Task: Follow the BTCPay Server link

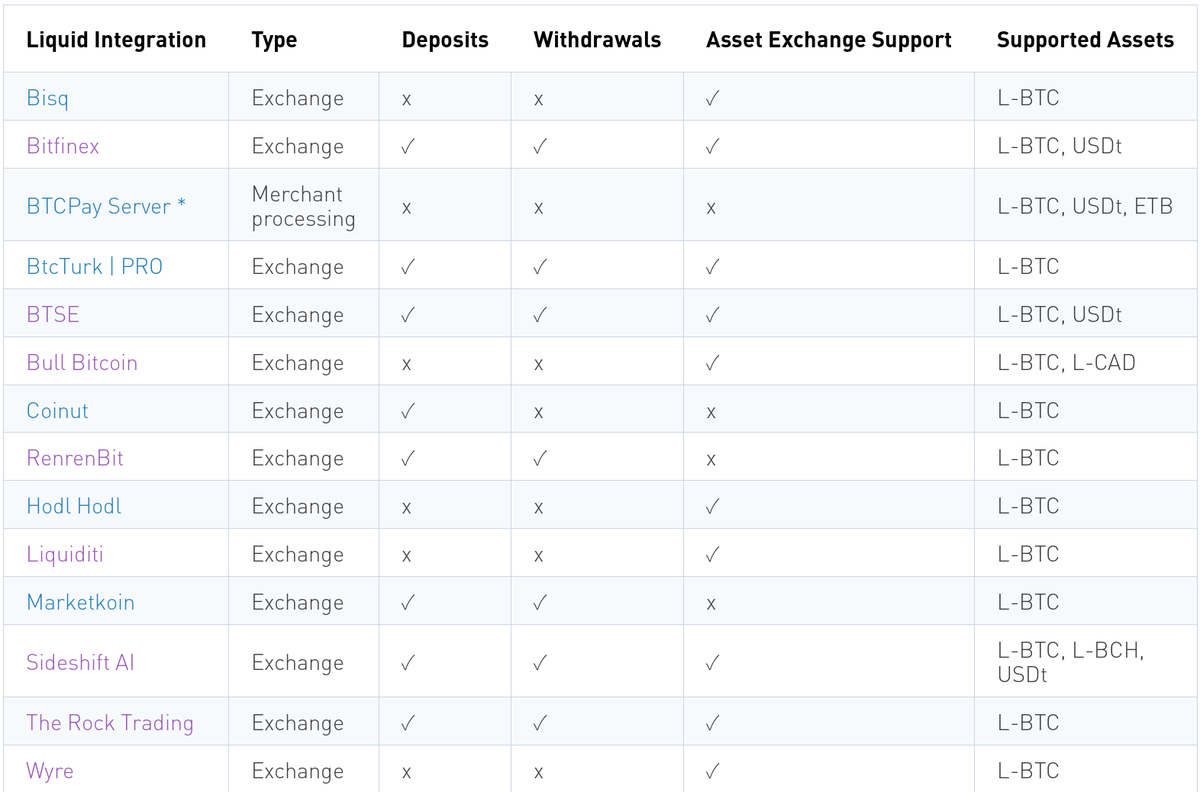Action: (106, 206)
